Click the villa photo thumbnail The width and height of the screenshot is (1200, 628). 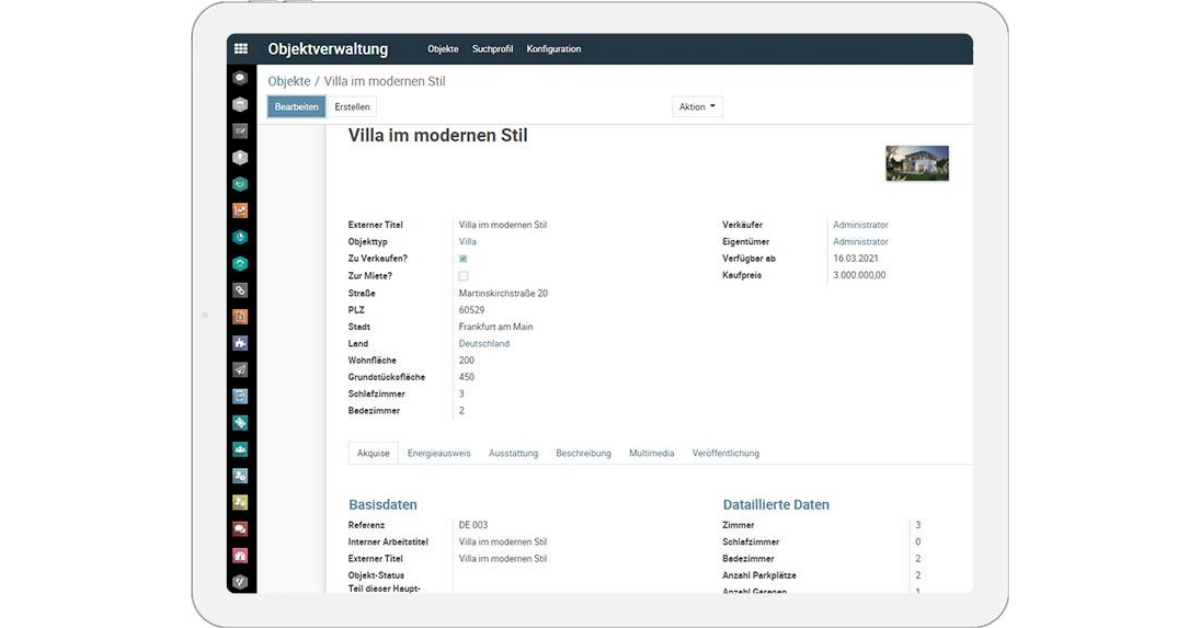click(x=919, y=162)
